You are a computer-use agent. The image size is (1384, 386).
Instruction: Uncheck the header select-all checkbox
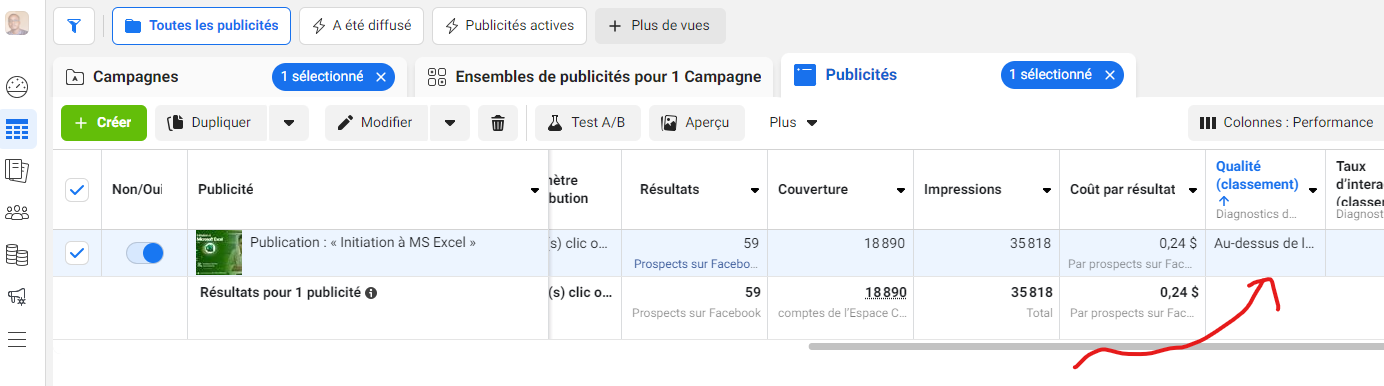click(x=77, y=190)
